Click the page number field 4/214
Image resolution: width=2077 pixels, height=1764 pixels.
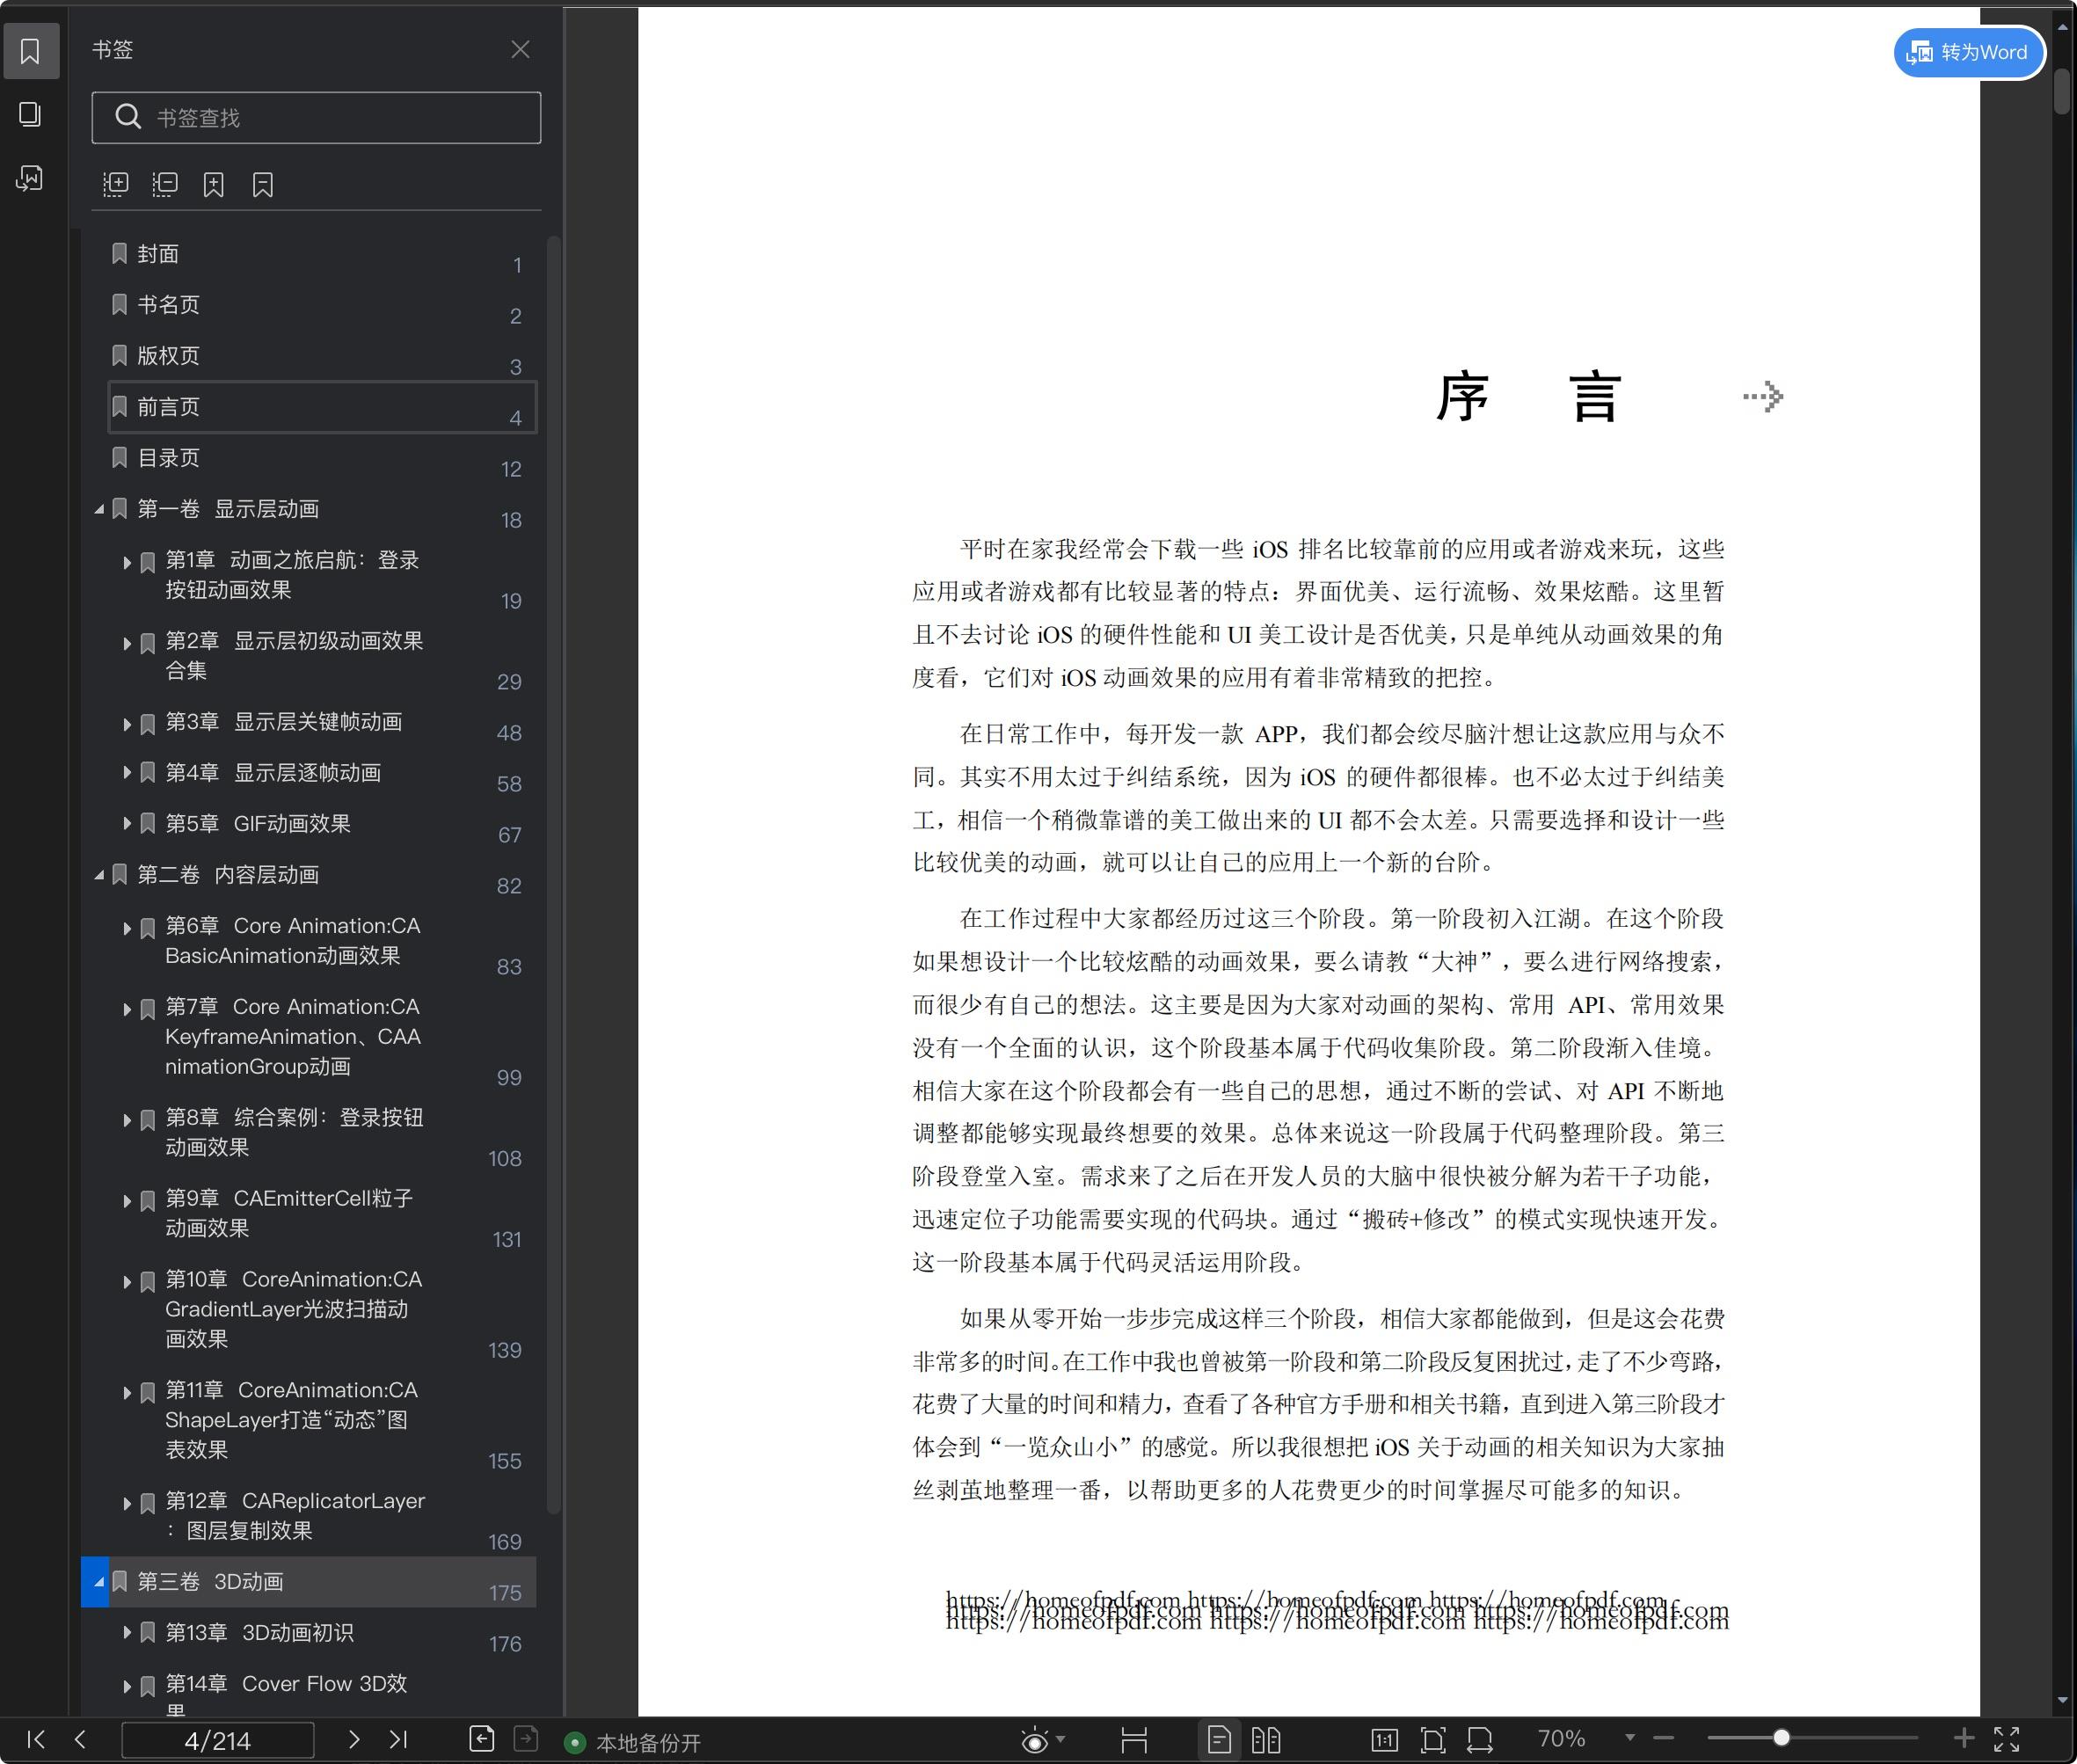tap(218, 1740)
